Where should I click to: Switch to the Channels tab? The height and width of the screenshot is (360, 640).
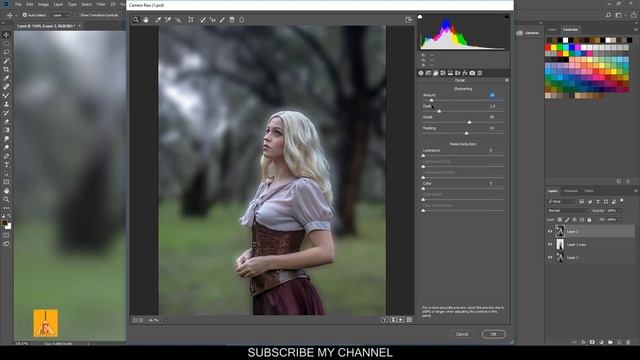(571, 191)
